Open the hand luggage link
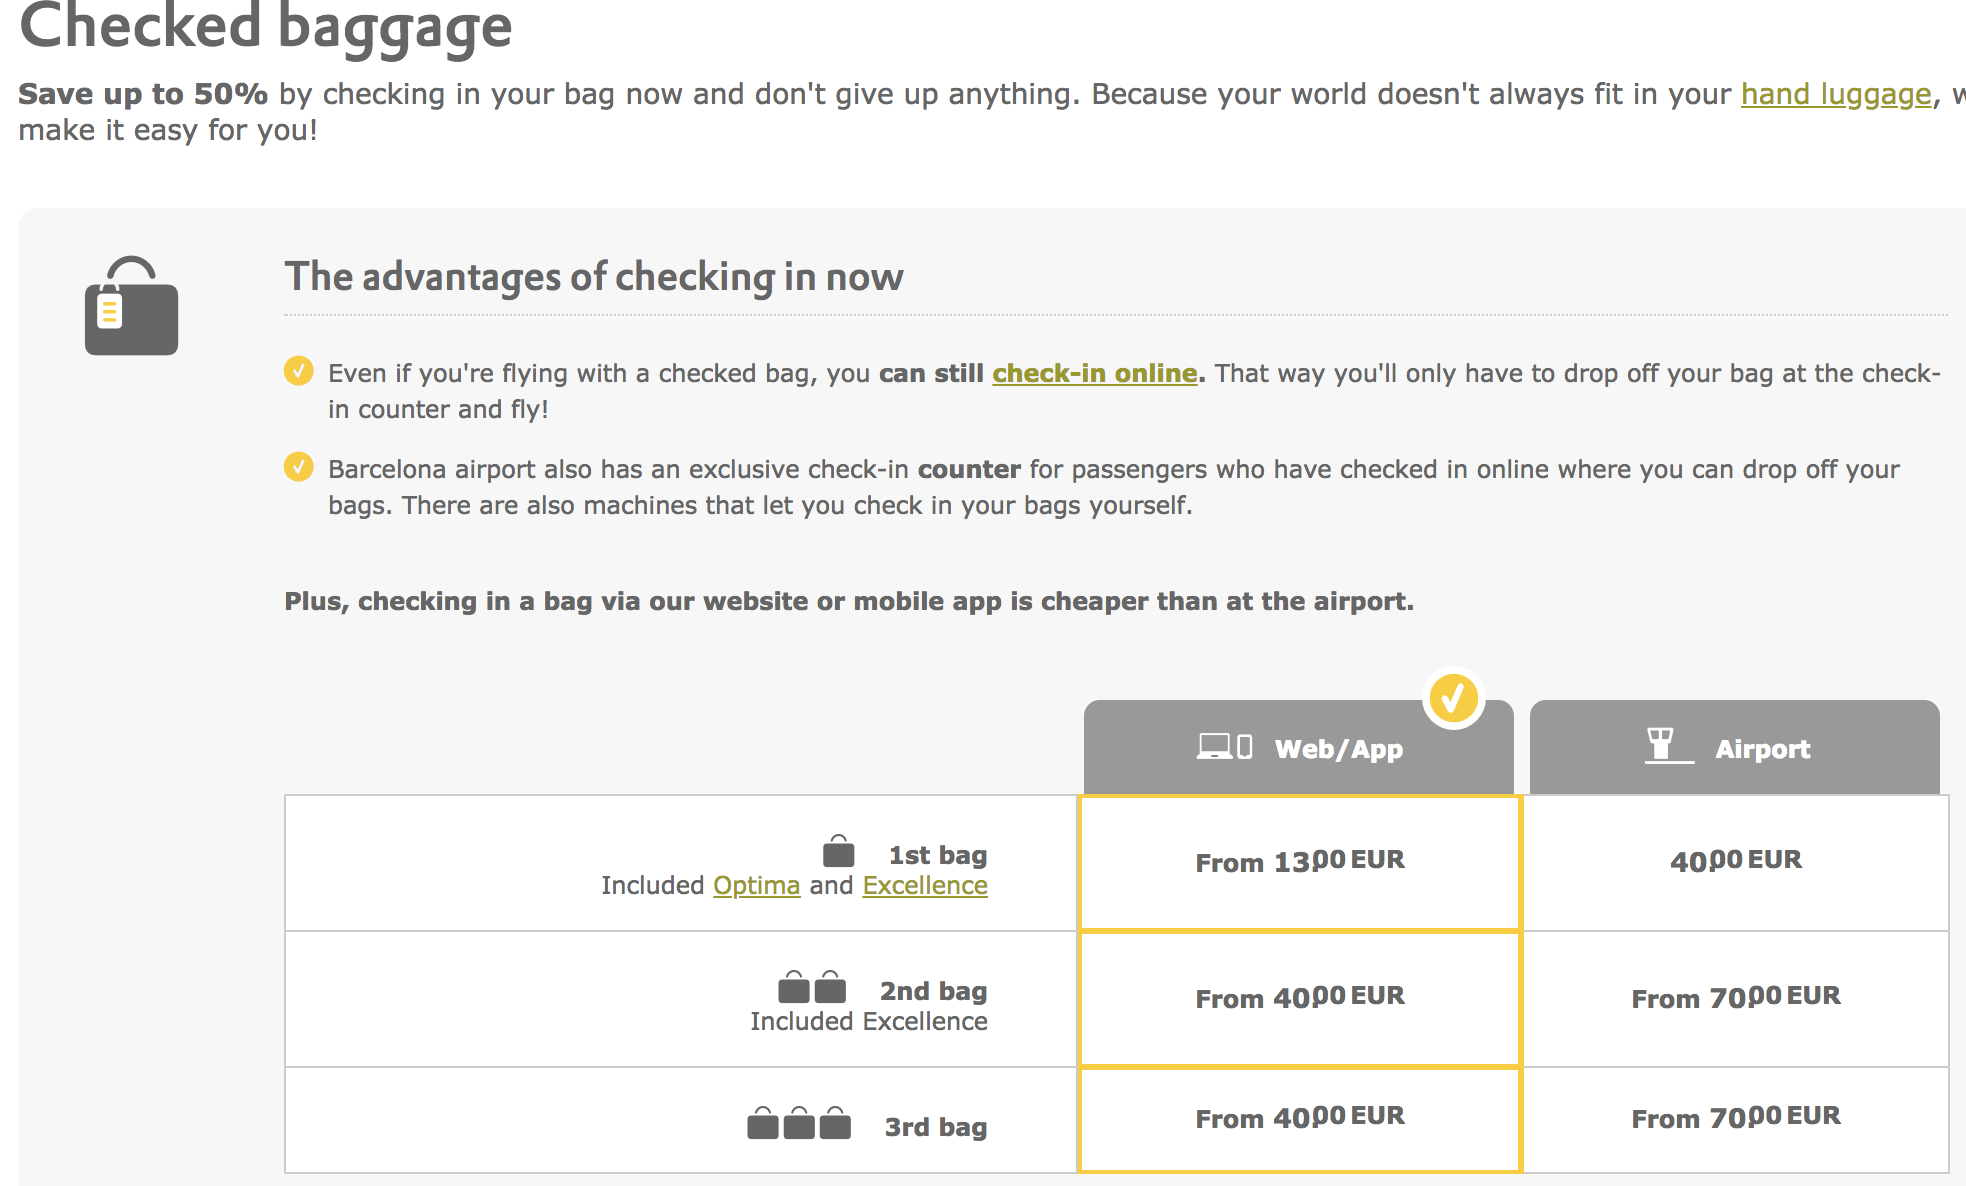Image resolution: width=1966 pixels, height=1186 pixels. [1836, 94]
